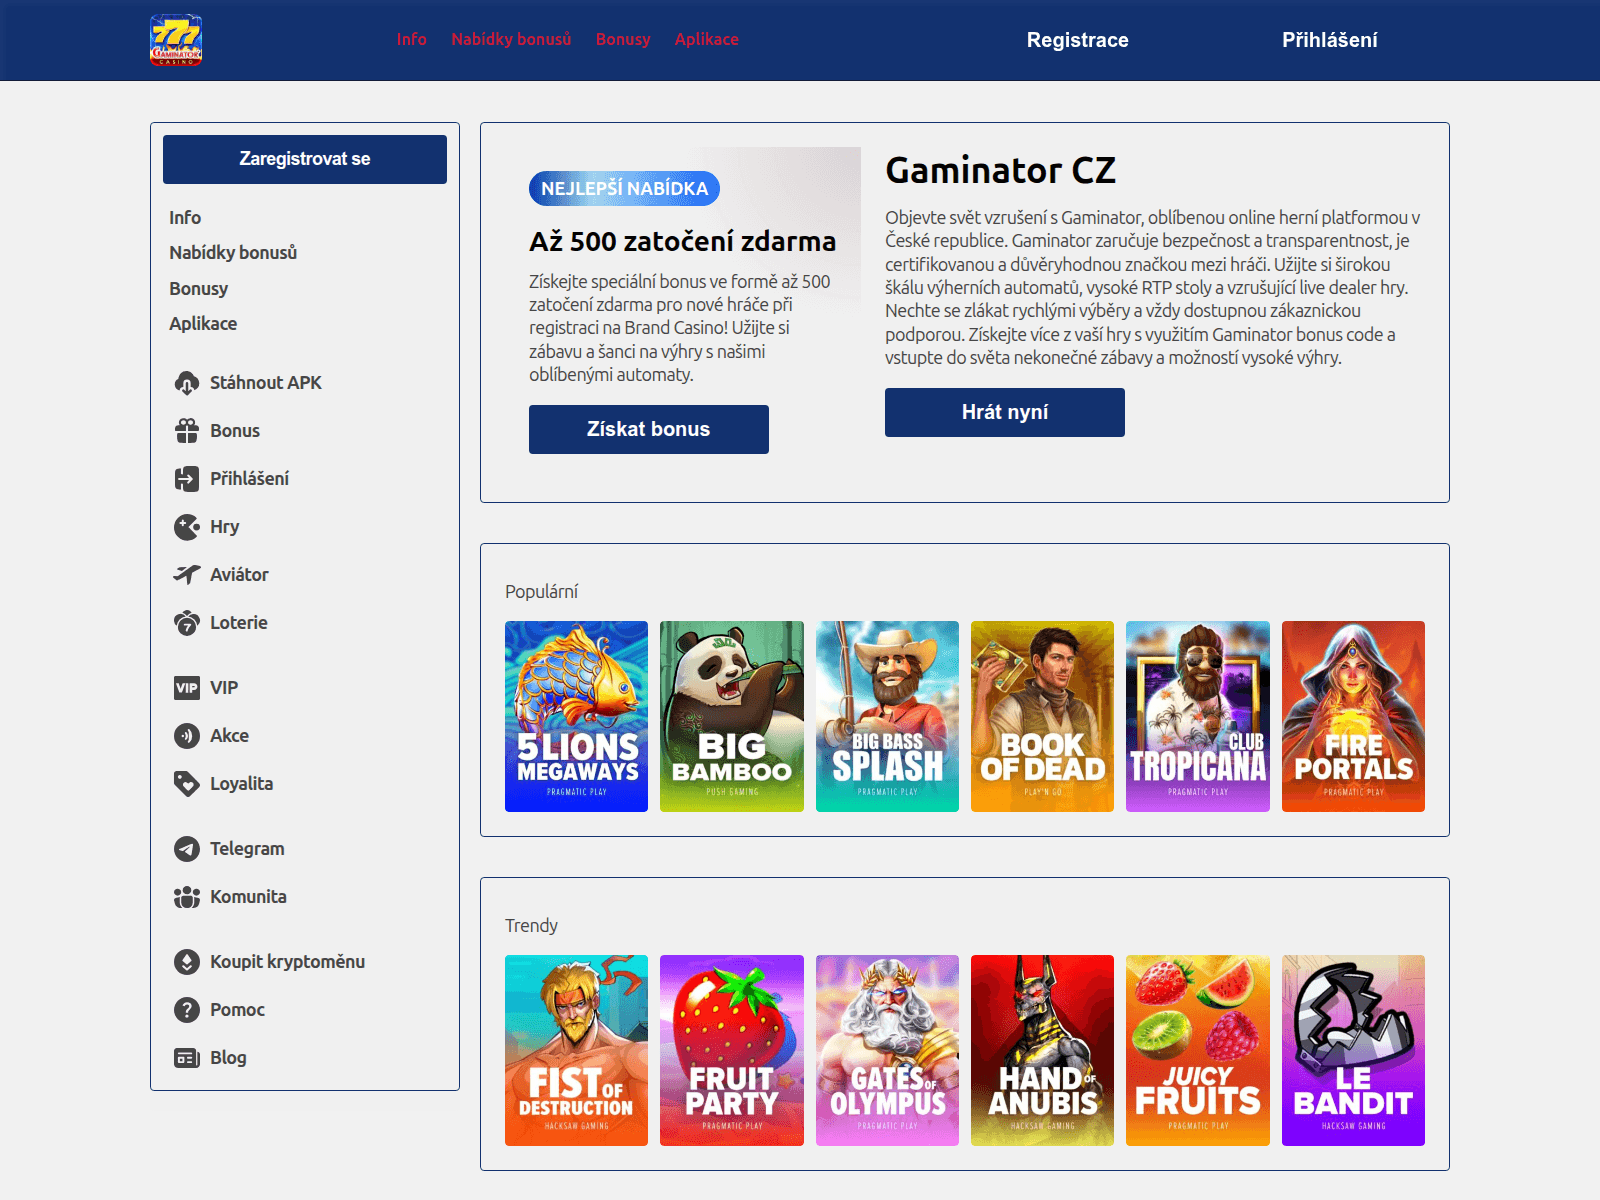The height and width of the screenshot is (1200, 1600).
Task: Click the Přihlášení header button
Action: pos(1330,40)
